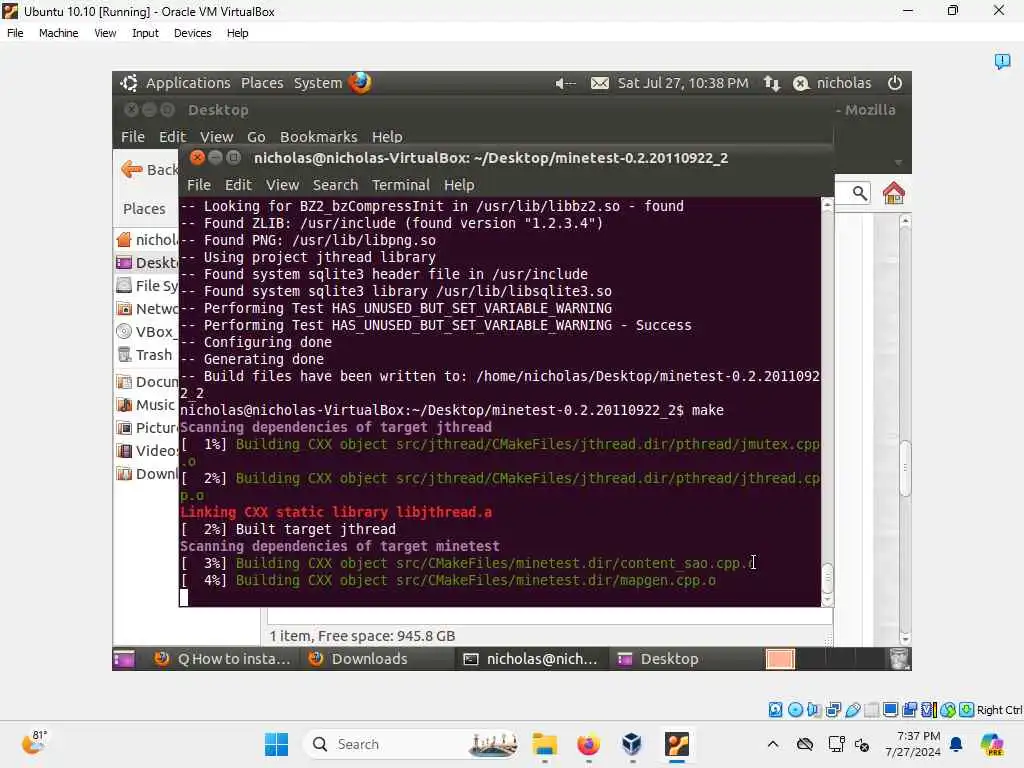Click the Back arrow in file manager
This screenshot has width=1024, height=768.
[132, 170]
